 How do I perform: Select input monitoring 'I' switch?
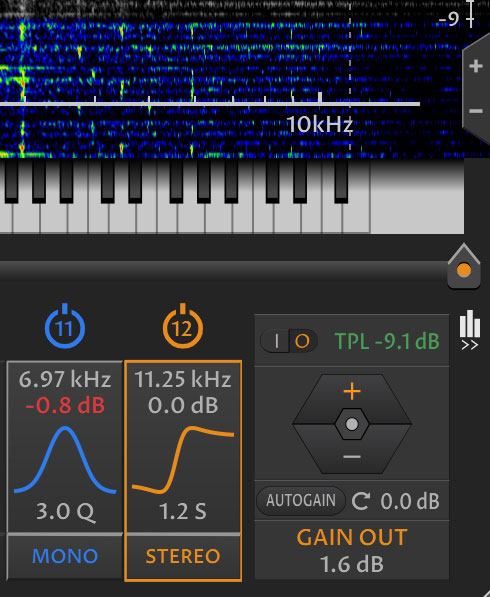tap(276, 341)
